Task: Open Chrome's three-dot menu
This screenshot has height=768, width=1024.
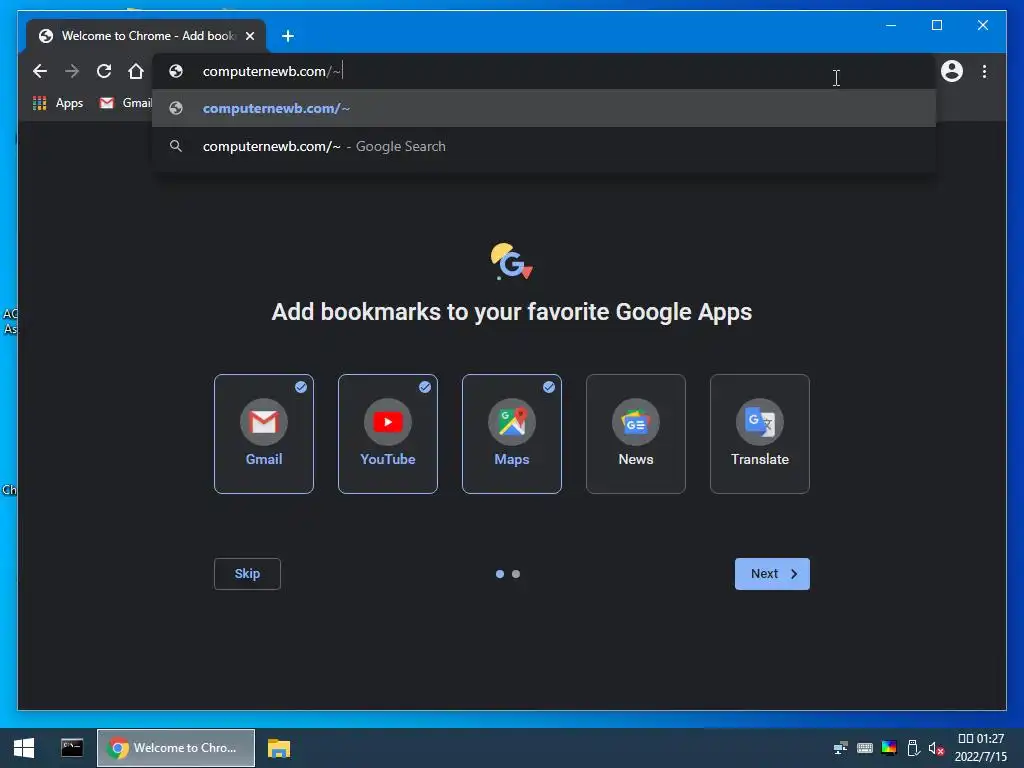Action: pos(984,71)
